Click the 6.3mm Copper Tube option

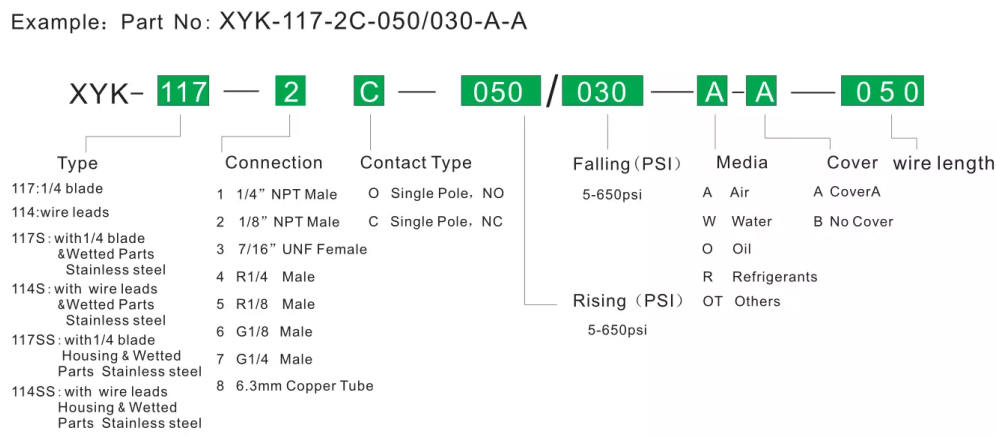[295, 386]
